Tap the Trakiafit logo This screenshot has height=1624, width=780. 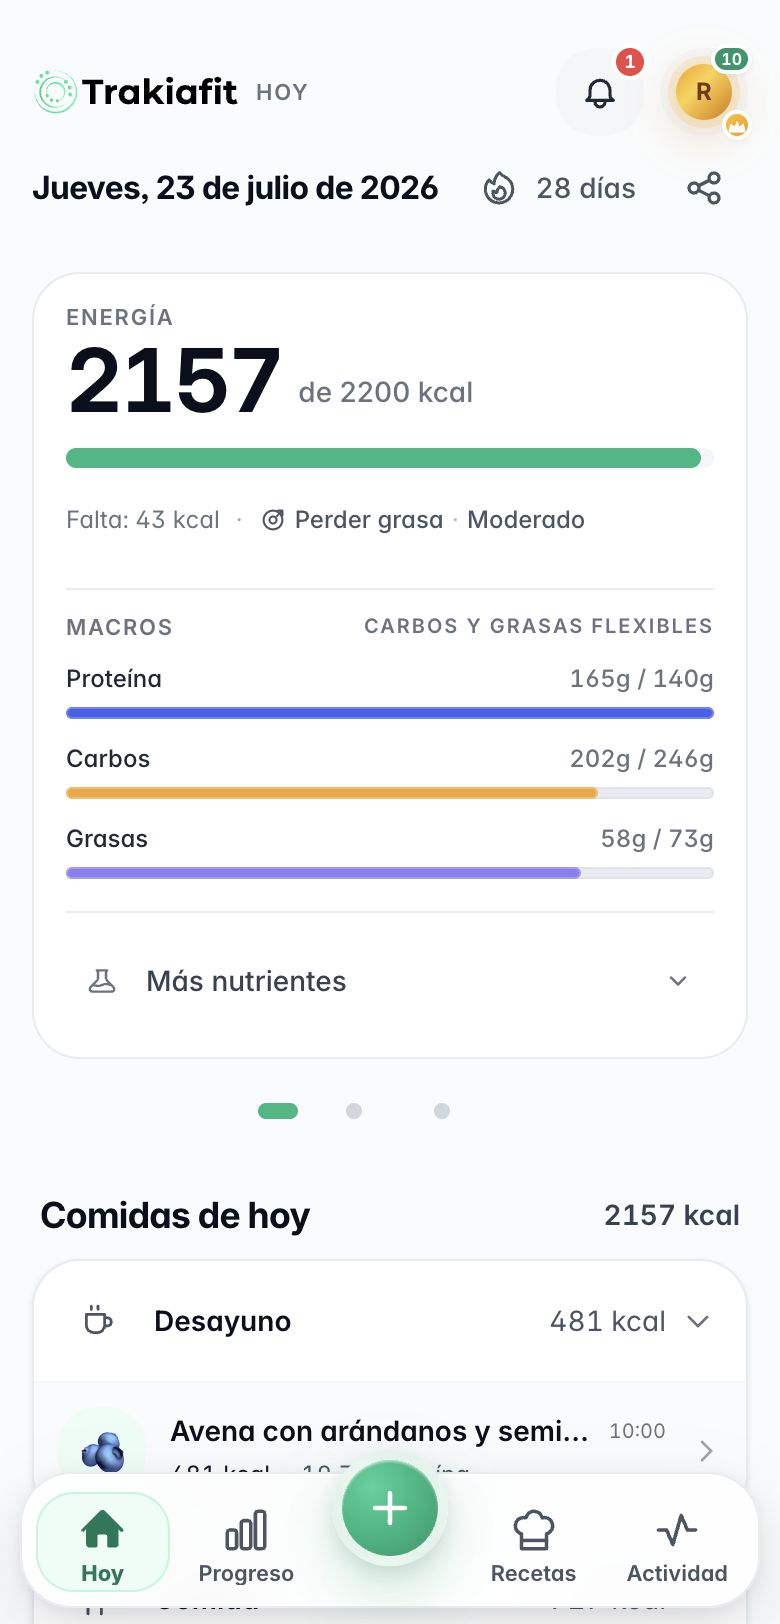[136, 92]
